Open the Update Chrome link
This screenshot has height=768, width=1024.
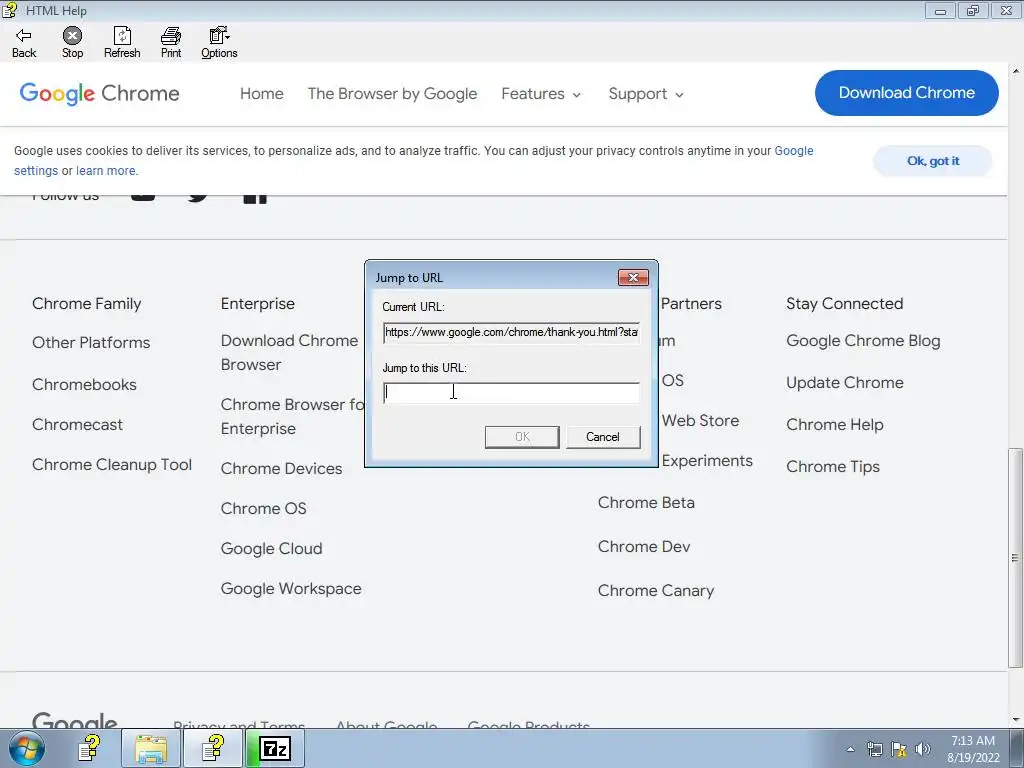coord(845,383)
